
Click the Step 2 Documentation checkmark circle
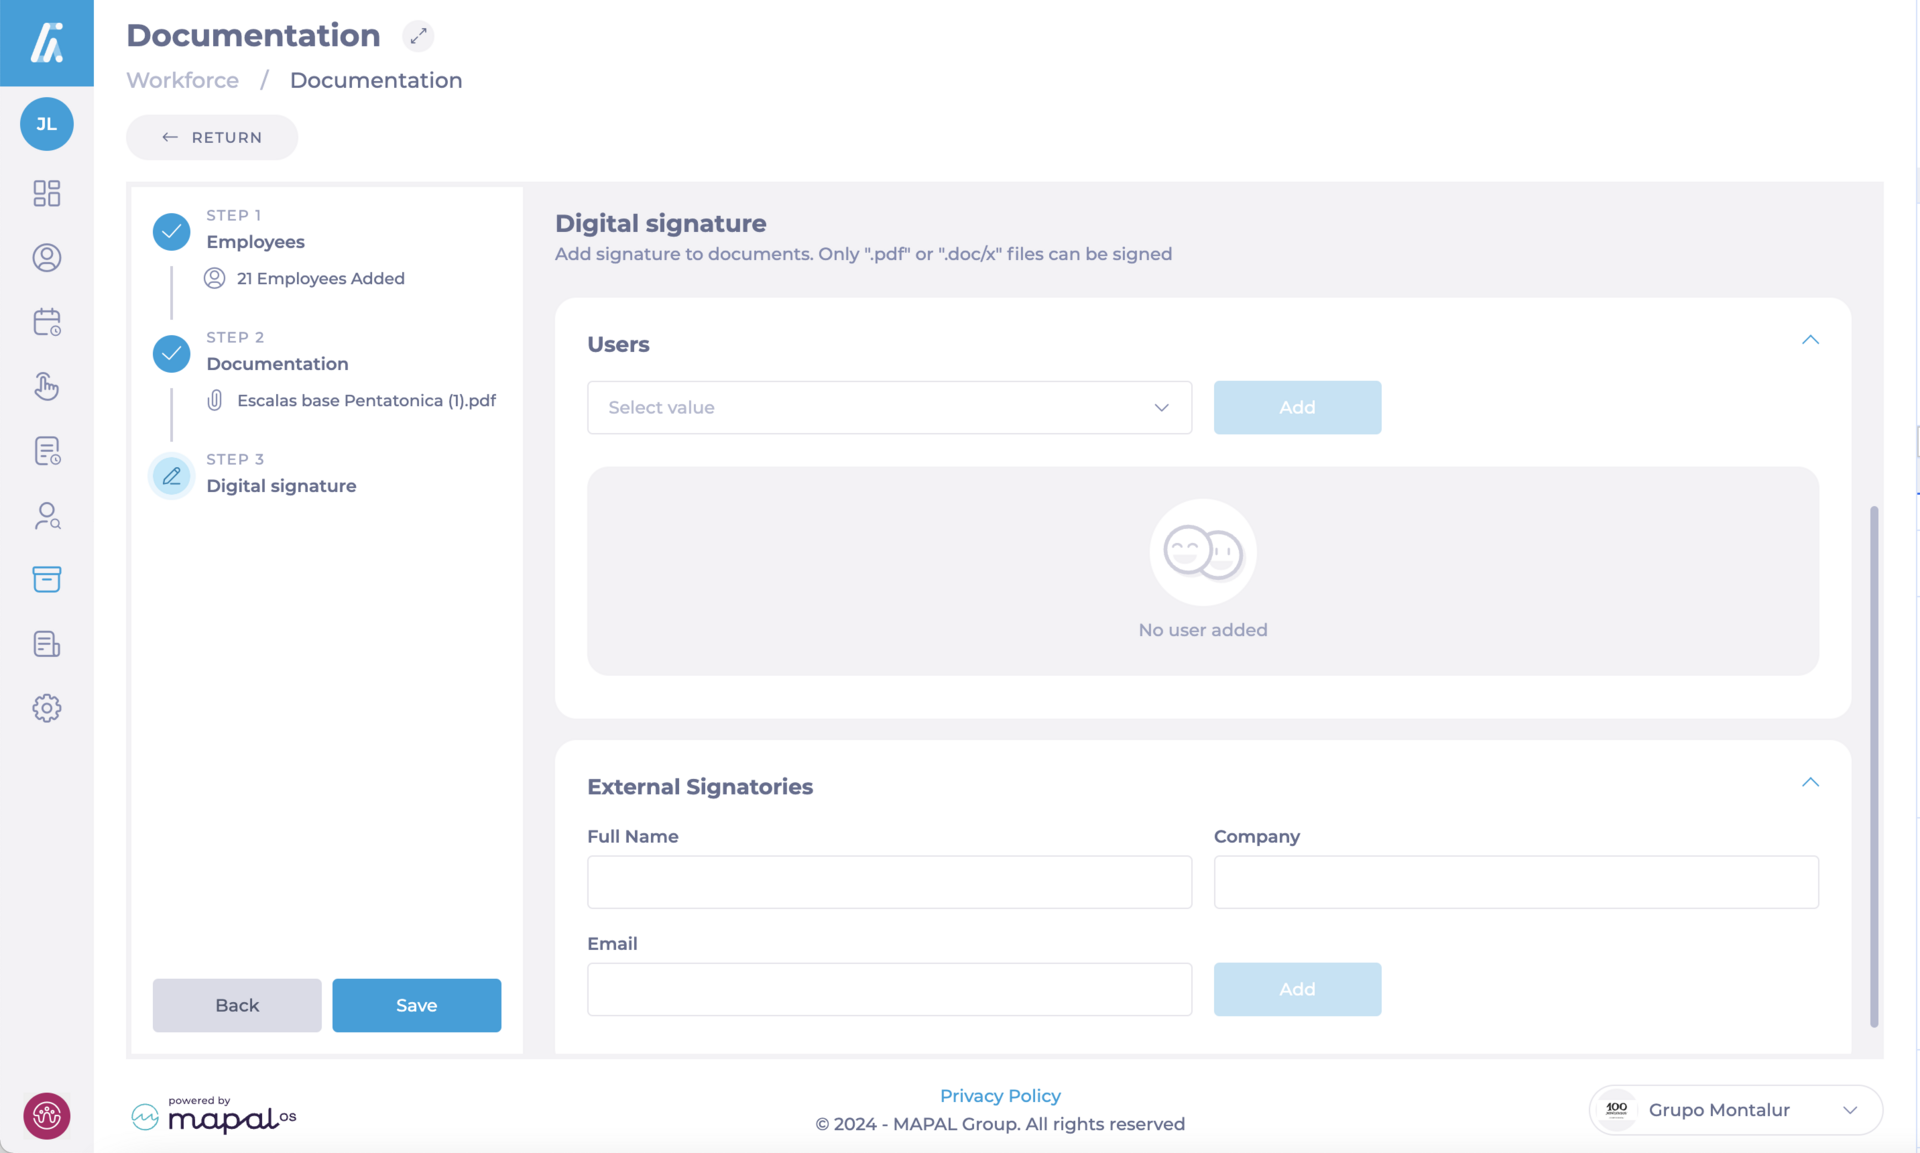pyautogui.click(x=171, y=354)
